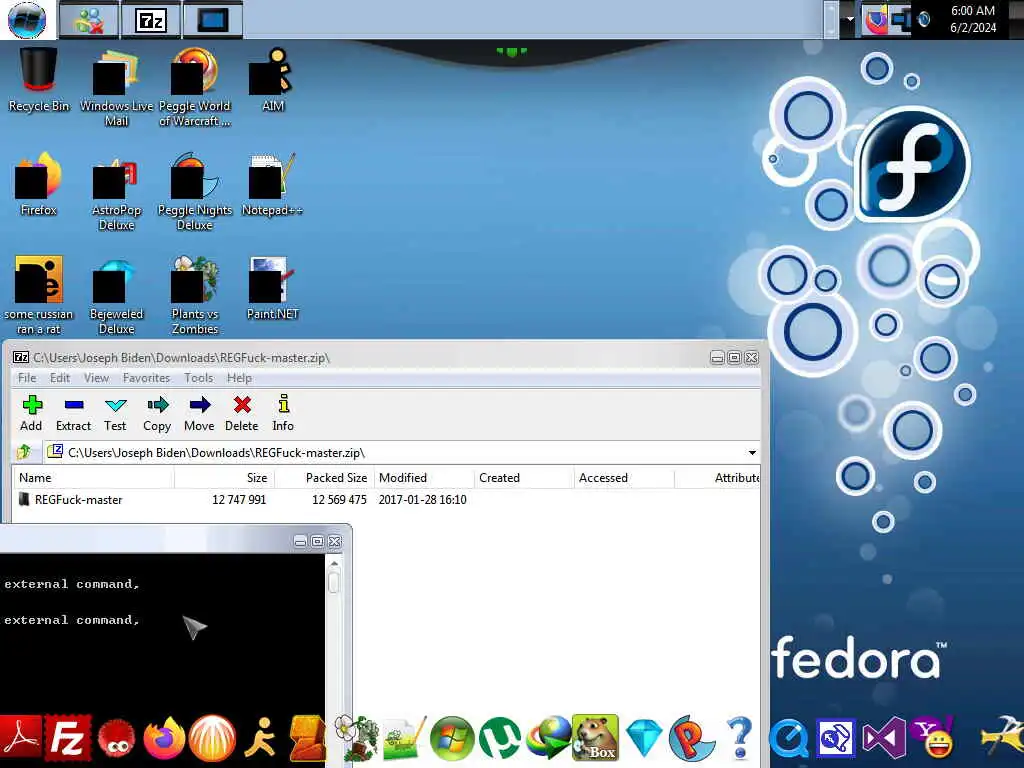
Task: Sort by the Accessed column header
Action: [624, 478]
